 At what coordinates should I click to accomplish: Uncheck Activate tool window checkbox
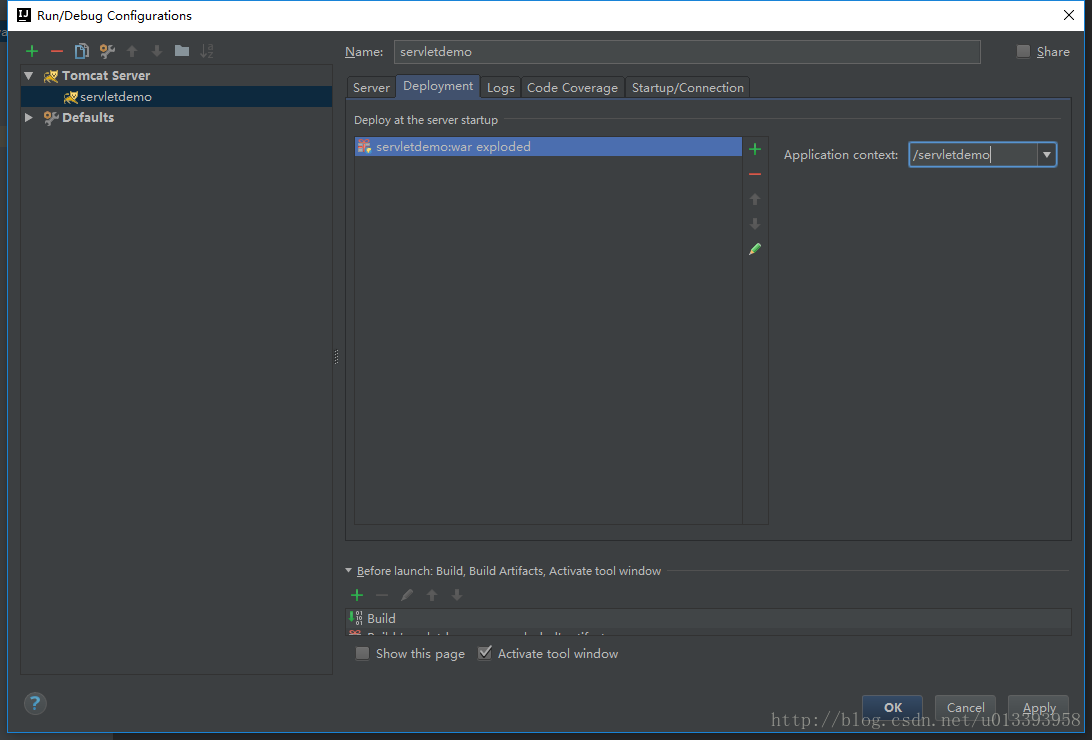[485, 653]
